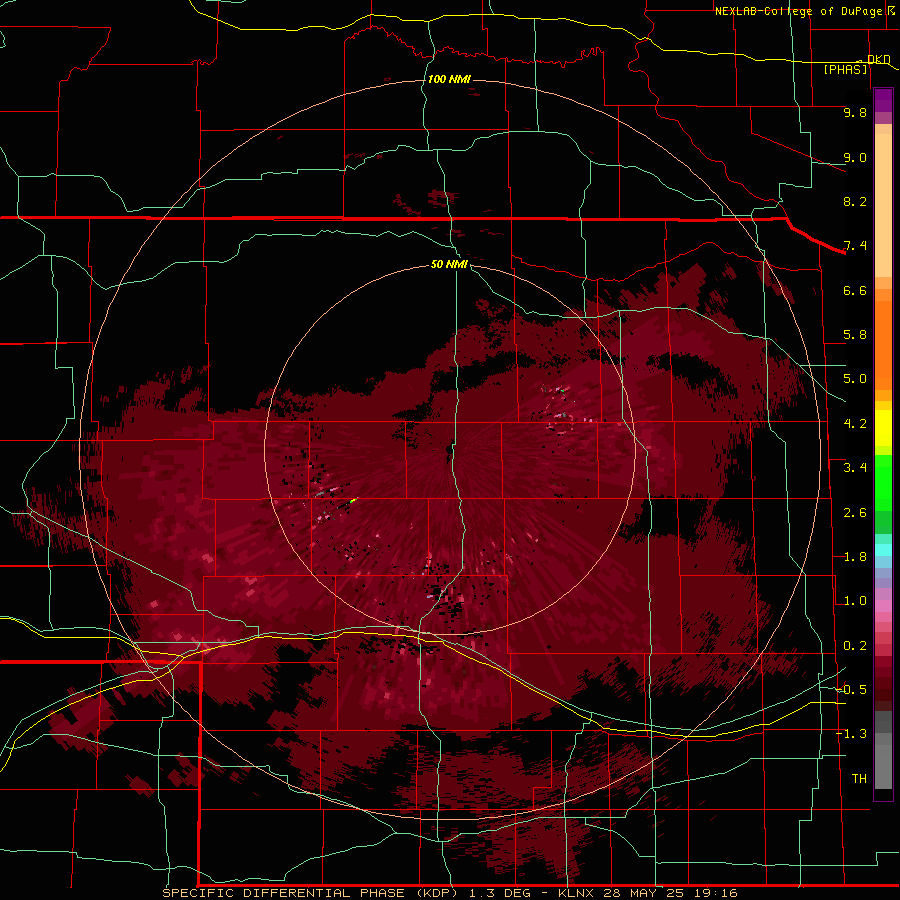Viewport: 900px width, 900px height.
Task: Pick the yellow segment of the color bar
Action: [x=883, y=428]
